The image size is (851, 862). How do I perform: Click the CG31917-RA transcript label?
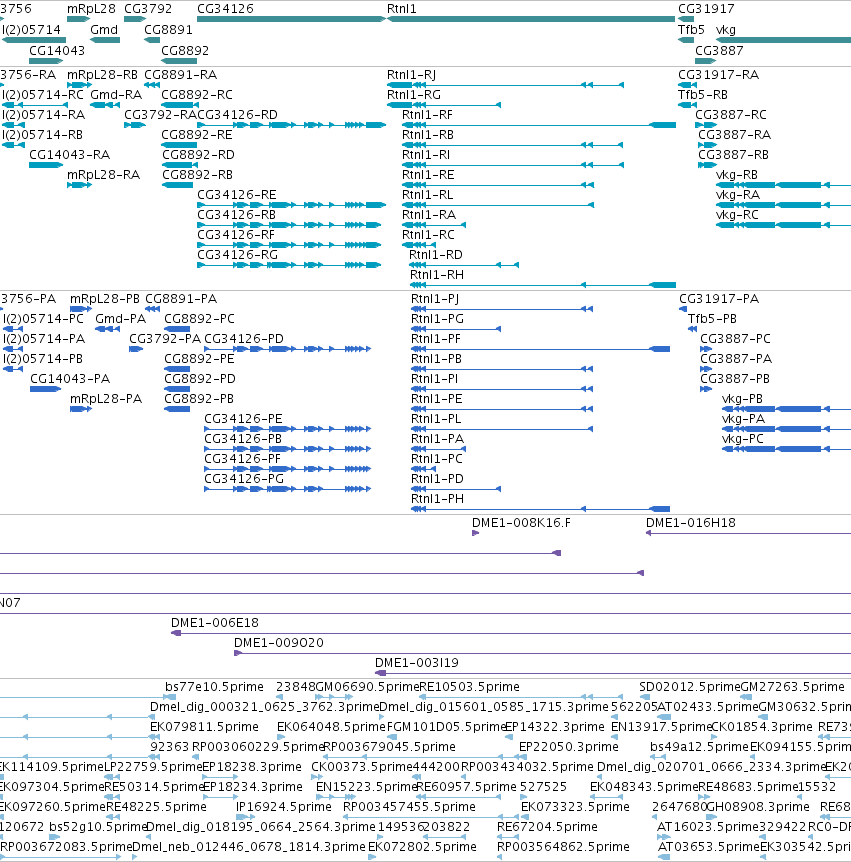tap(718, 75)
